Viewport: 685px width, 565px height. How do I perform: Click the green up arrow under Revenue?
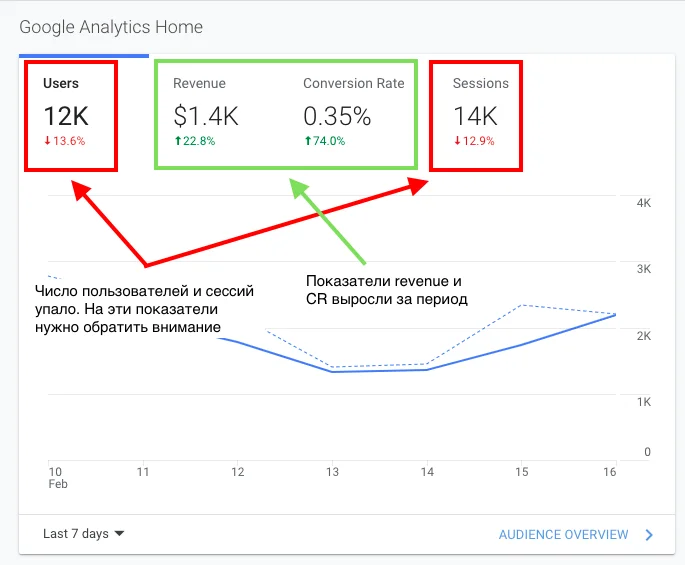[177, 141]
